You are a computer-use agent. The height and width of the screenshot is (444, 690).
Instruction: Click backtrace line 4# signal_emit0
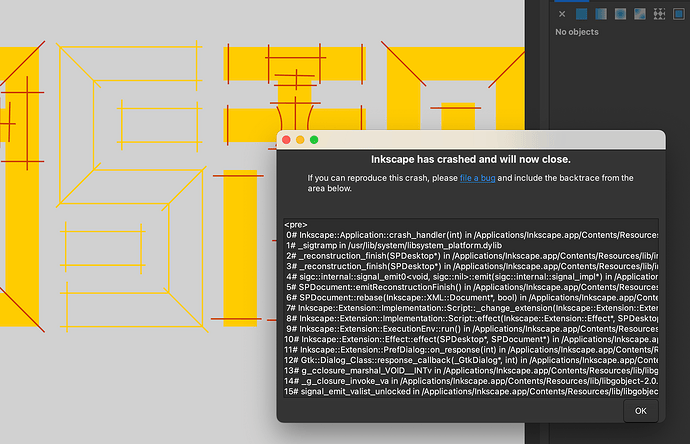471,277
